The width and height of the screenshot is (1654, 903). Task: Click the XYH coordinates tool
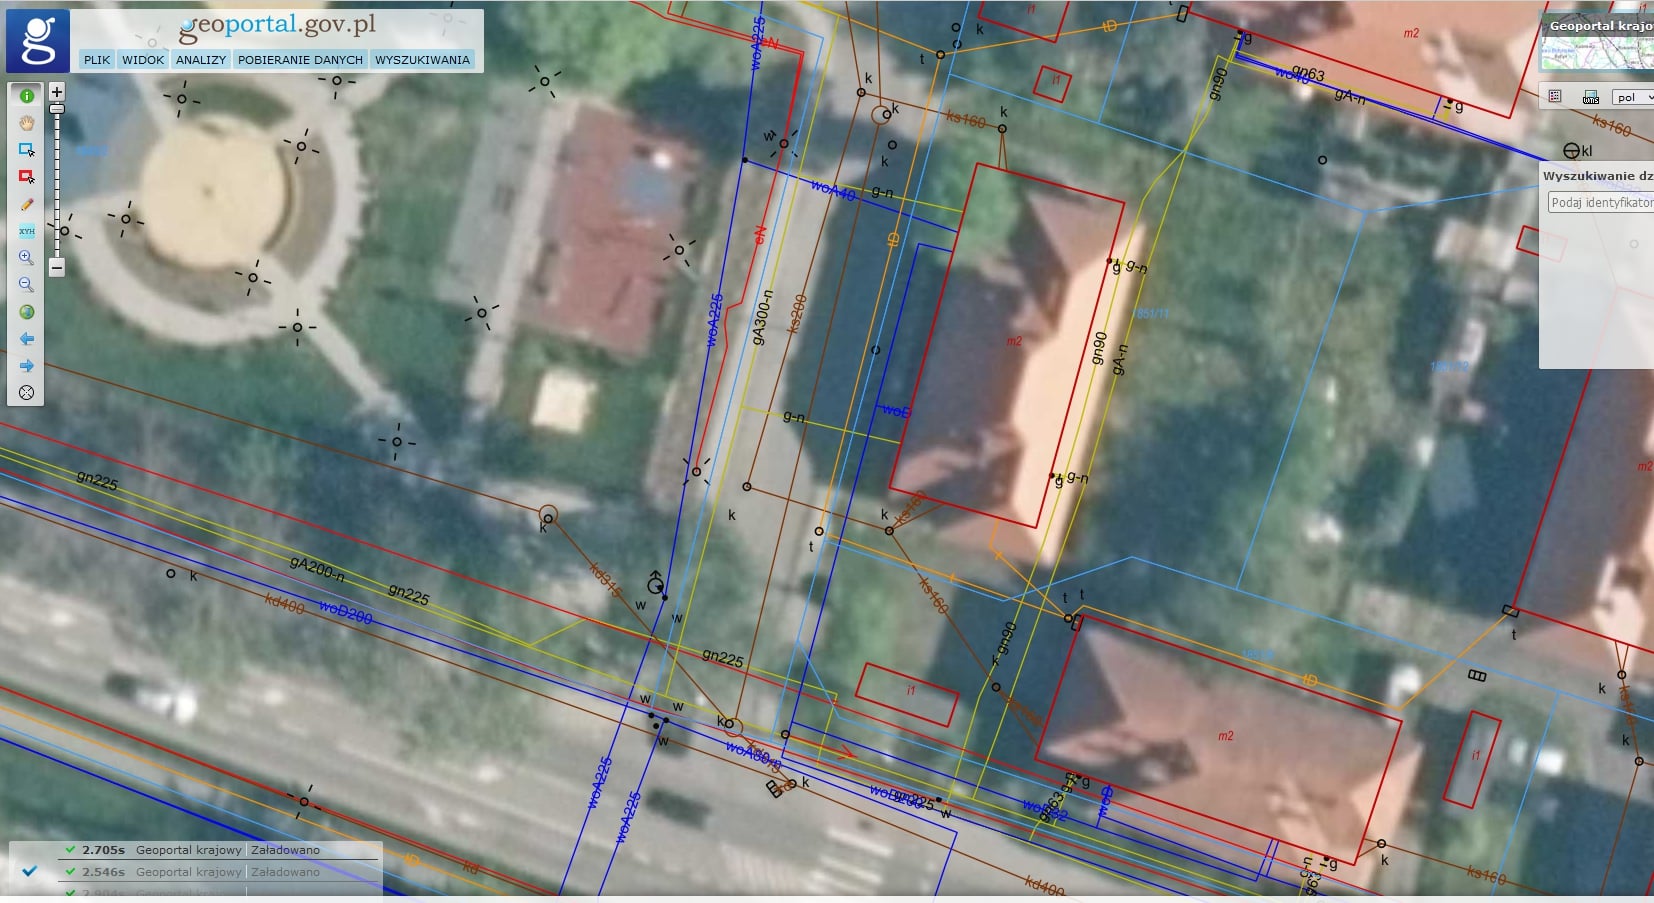click(x=27, y=231)
